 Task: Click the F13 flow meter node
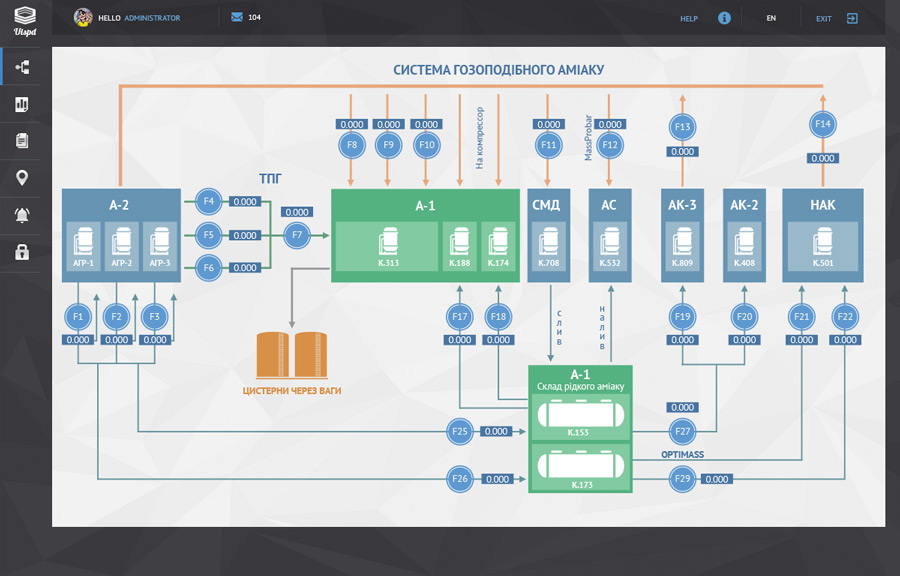point(683,127)
